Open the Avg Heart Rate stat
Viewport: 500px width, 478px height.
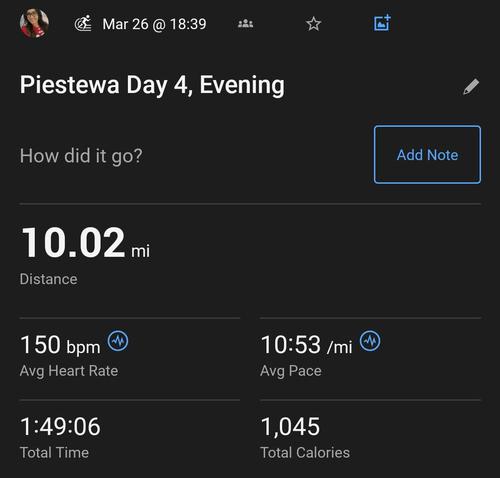(x=69, y=371)
